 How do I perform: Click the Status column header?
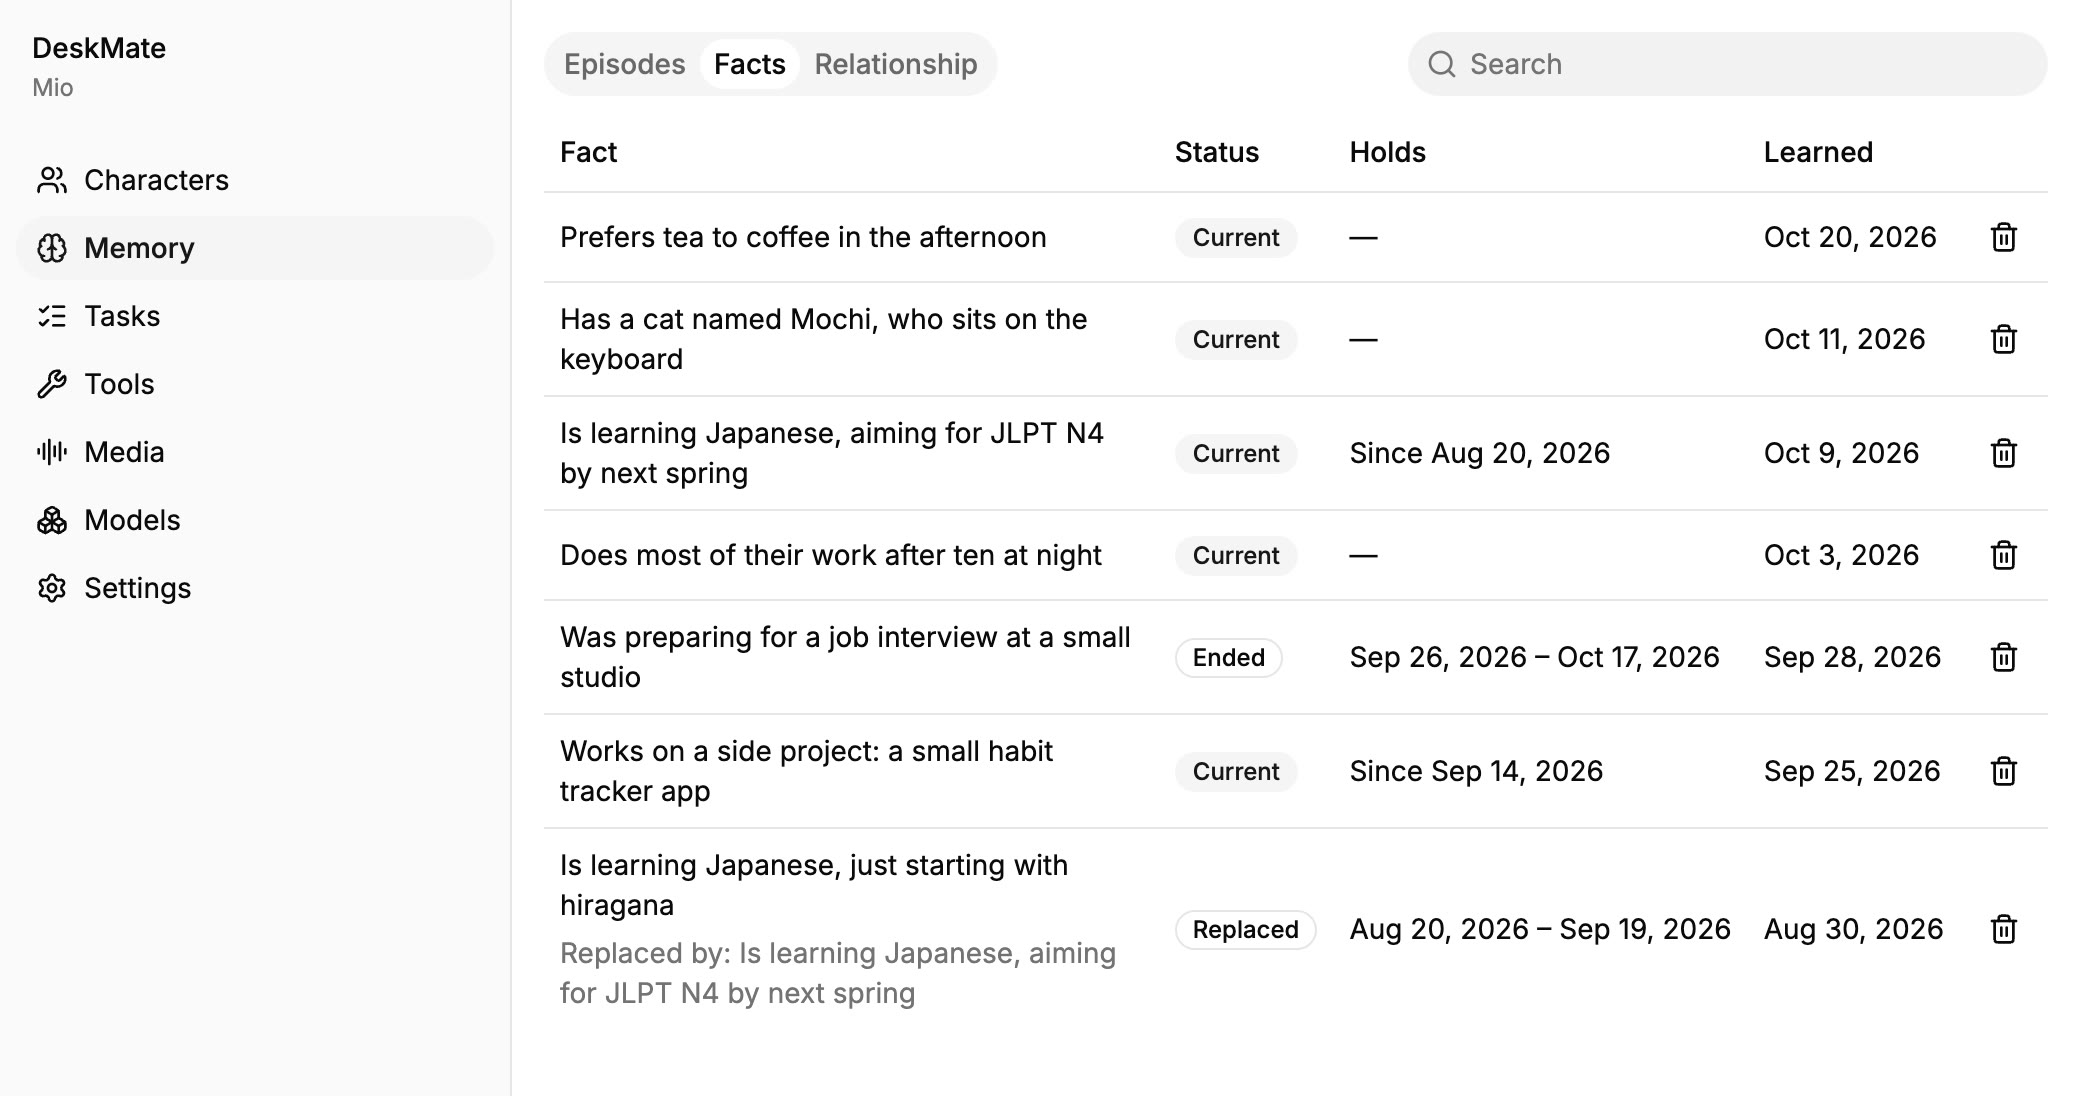tap(1216, 152)
